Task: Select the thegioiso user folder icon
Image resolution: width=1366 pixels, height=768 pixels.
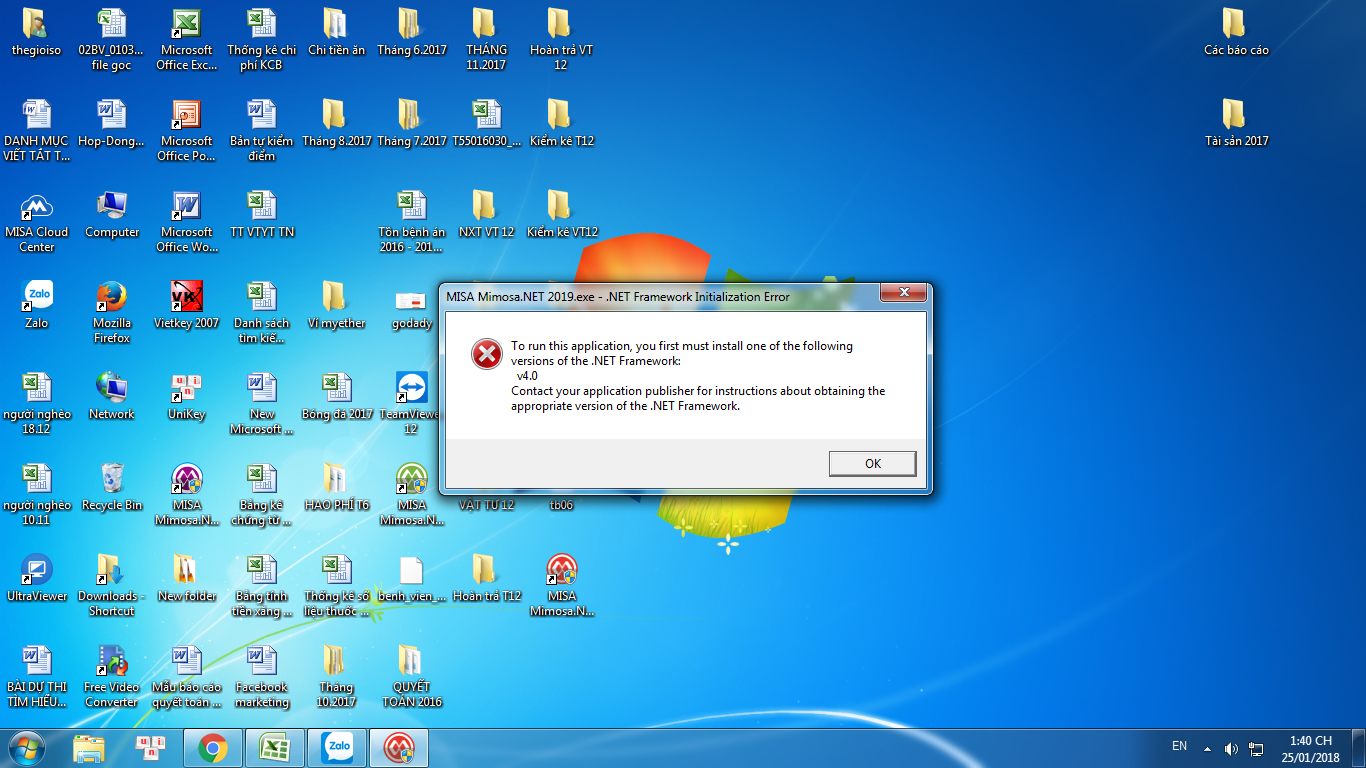Action: [x=37, y=32]
